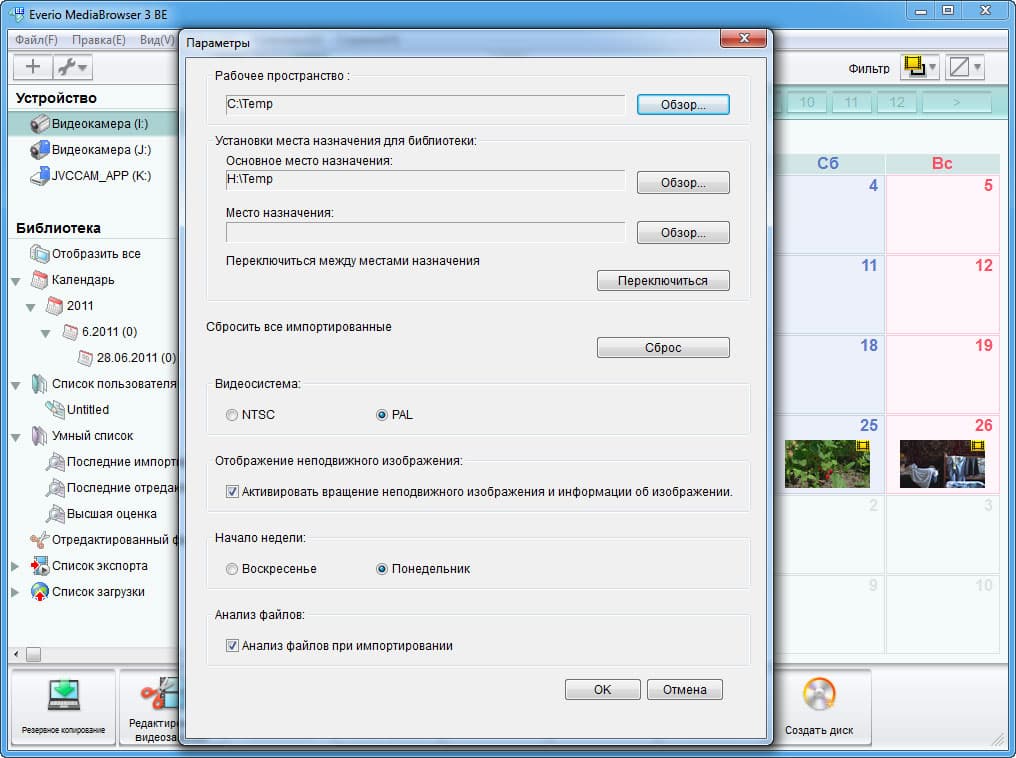Collapse the 2011 tree node

click(x=31, y=307)
